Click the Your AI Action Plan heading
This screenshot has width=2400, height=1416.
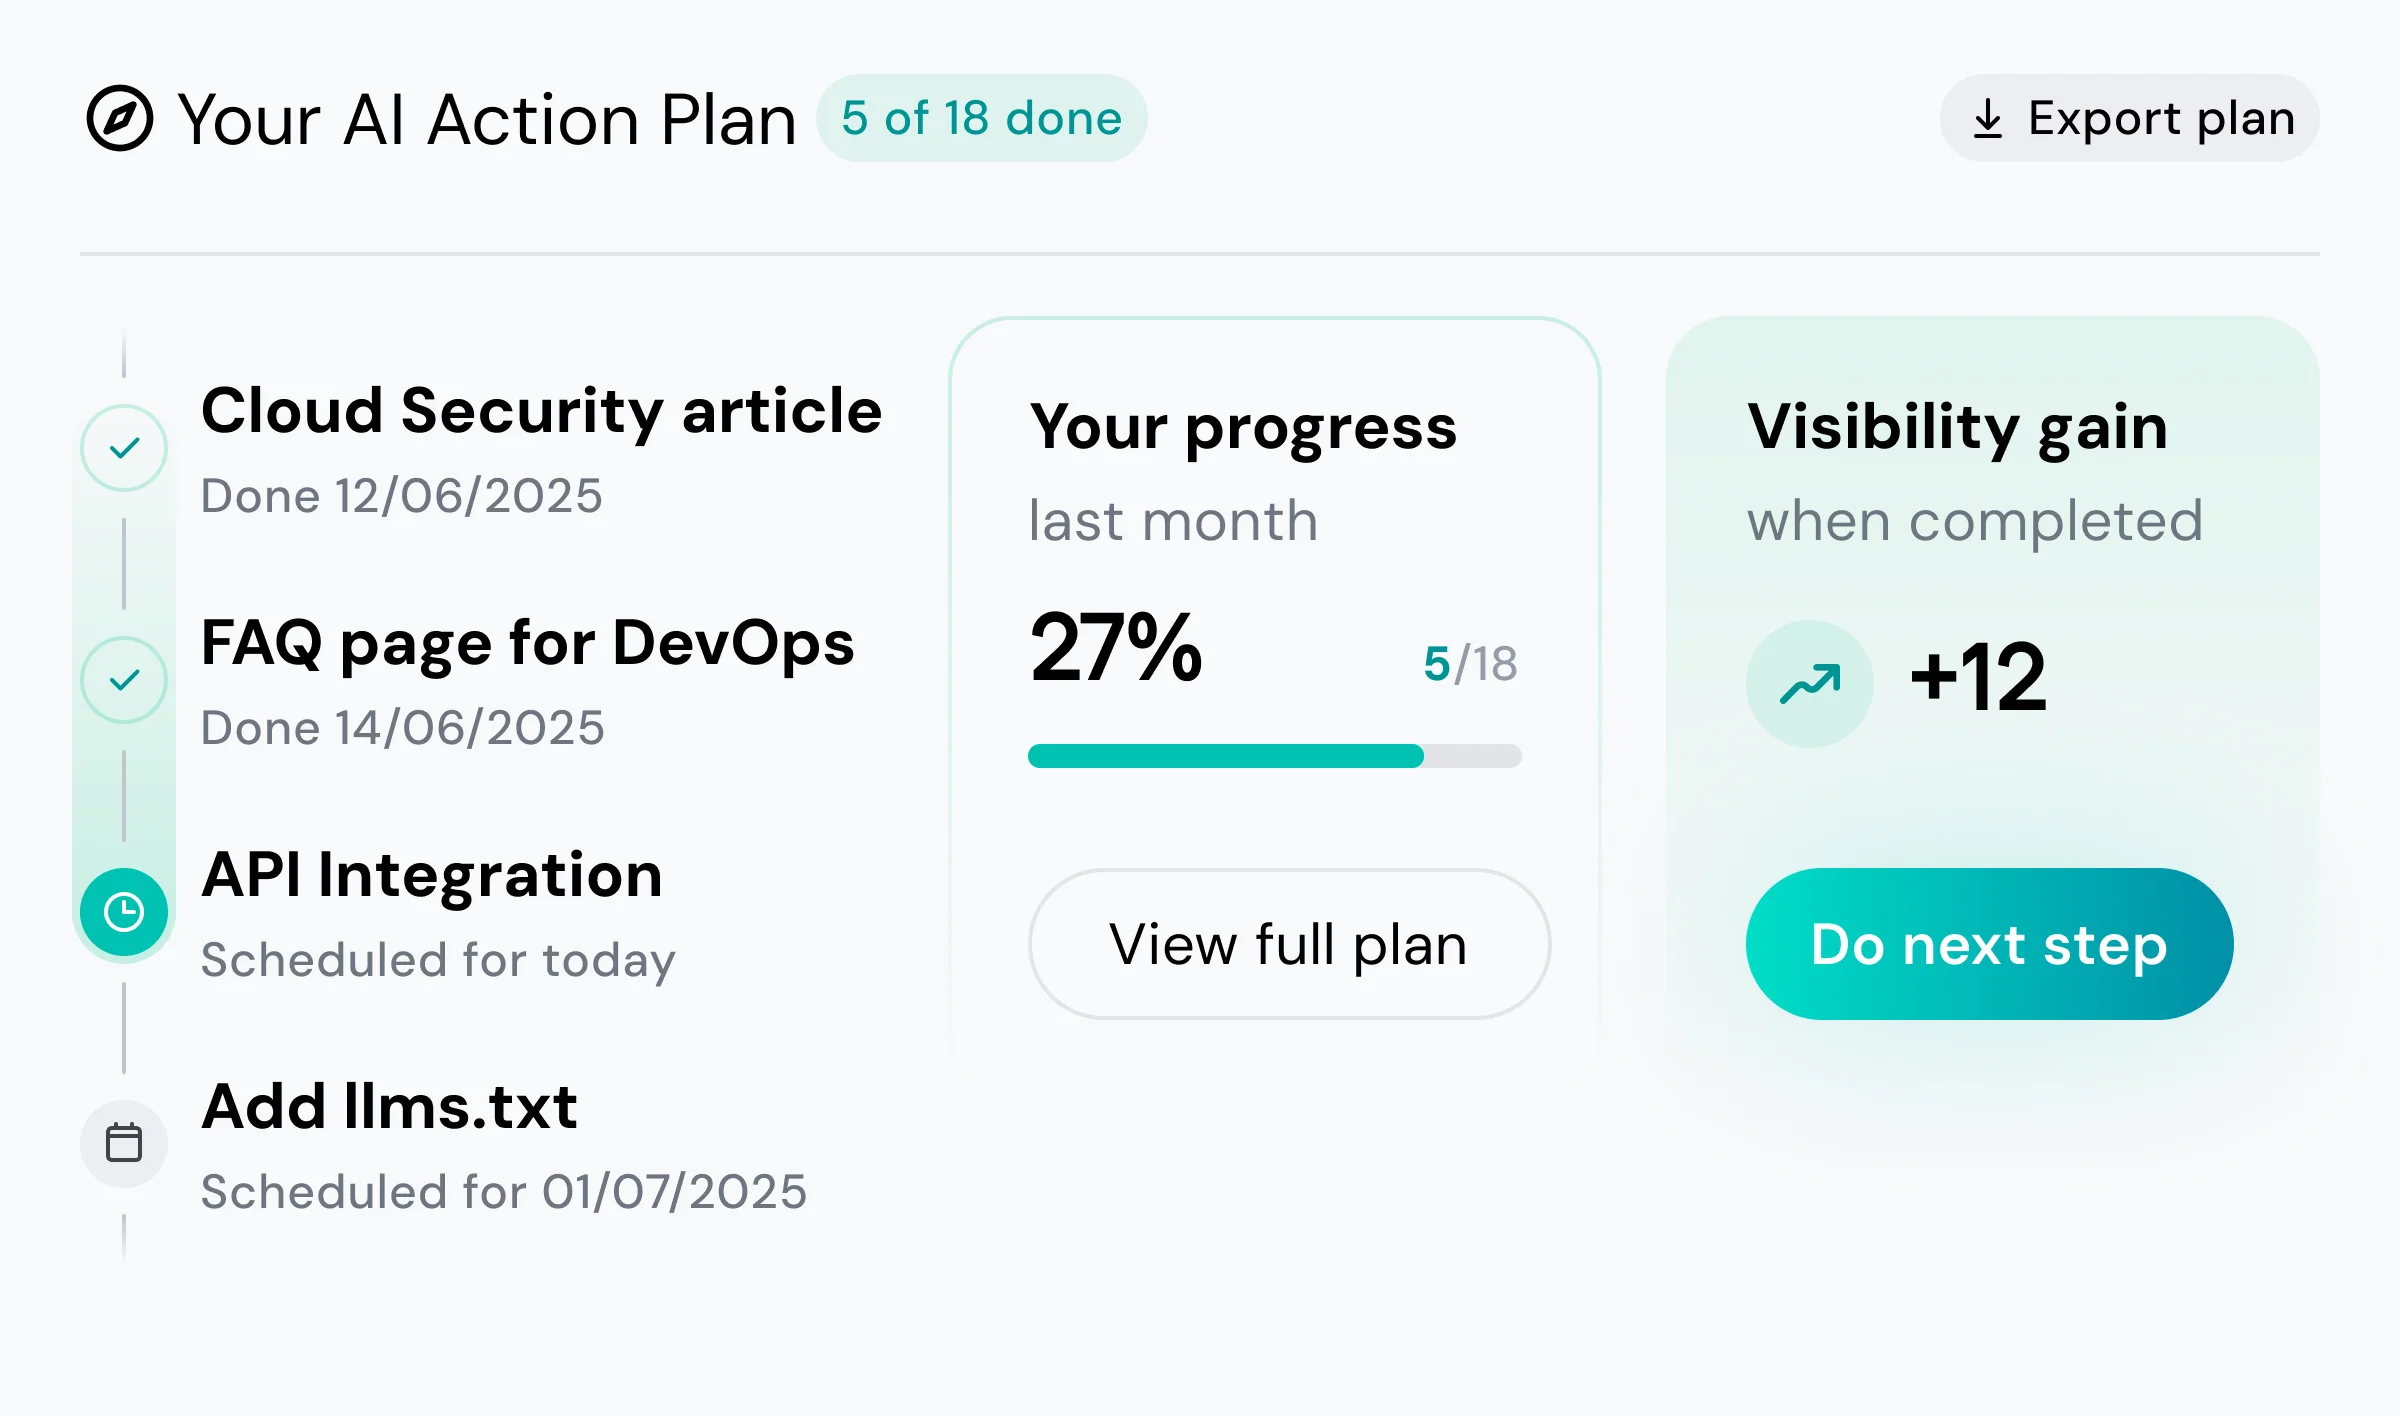click(487, 120)
